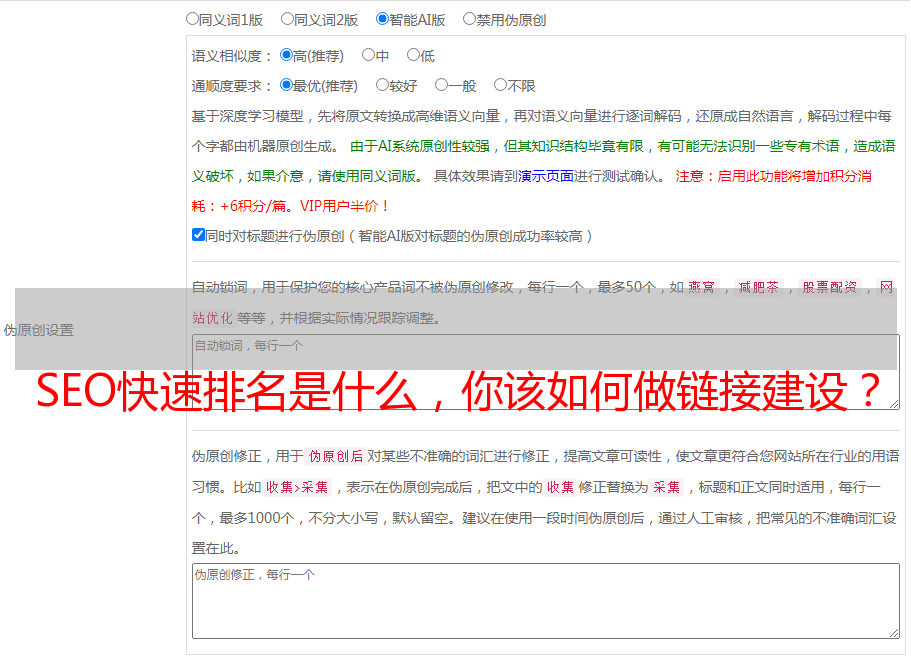Select 禁用伪原创 radio option
Viewport: 911px width, 658px height.
click(x=469, y=19)
